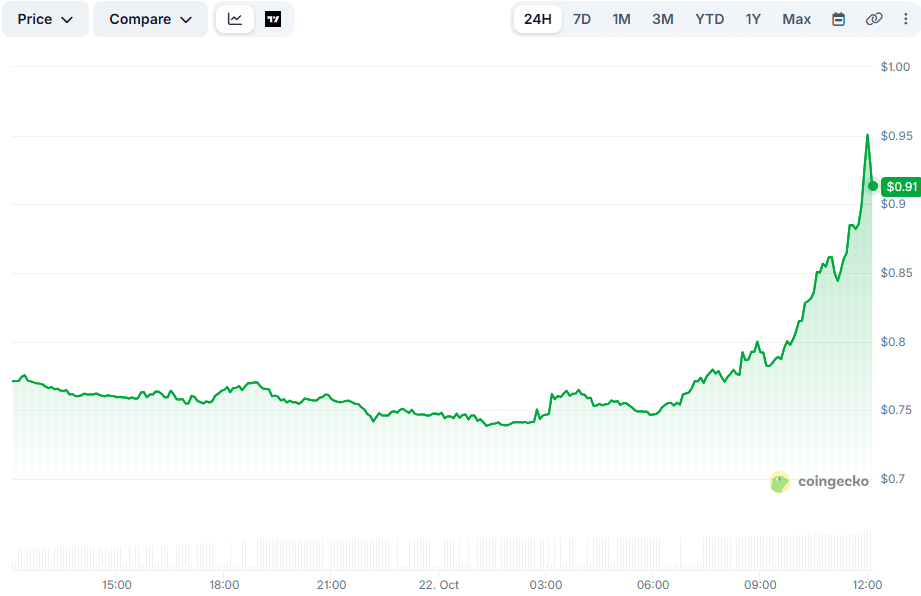This screenshot has width=921, height=596.
Task: Select the Max time range
Action: [x=796, y=19]
